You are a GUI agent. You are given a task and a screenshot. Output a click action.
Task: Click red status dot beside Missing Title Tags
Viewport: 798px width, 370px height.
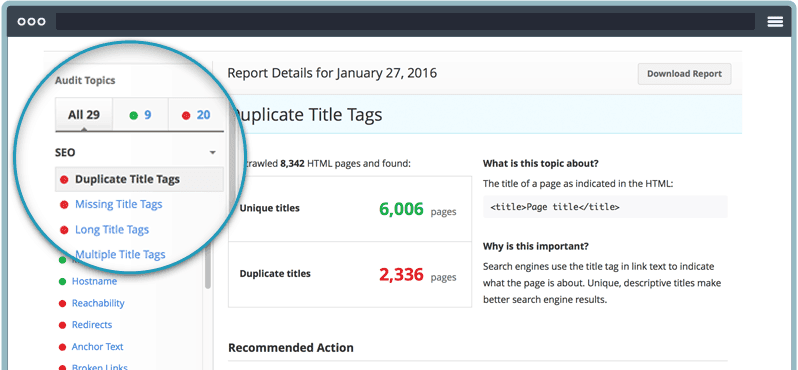[64, 205]
